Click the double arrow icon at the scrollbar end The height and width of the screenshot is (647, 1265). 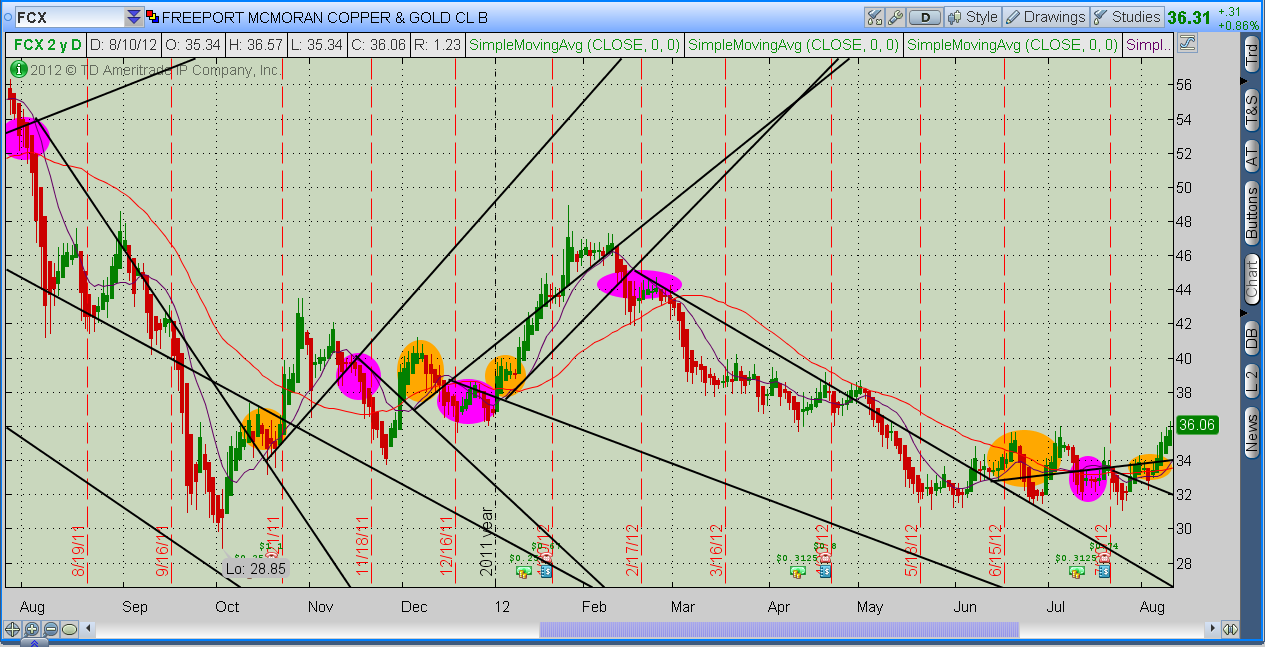(x=1231, y=629)
